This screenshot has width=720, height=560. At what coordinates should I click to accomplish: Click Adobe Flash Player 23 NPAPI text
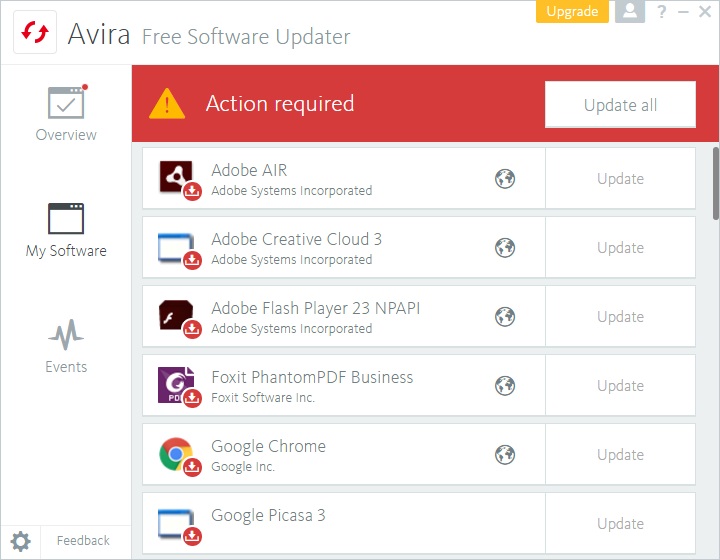pos(316,308)
